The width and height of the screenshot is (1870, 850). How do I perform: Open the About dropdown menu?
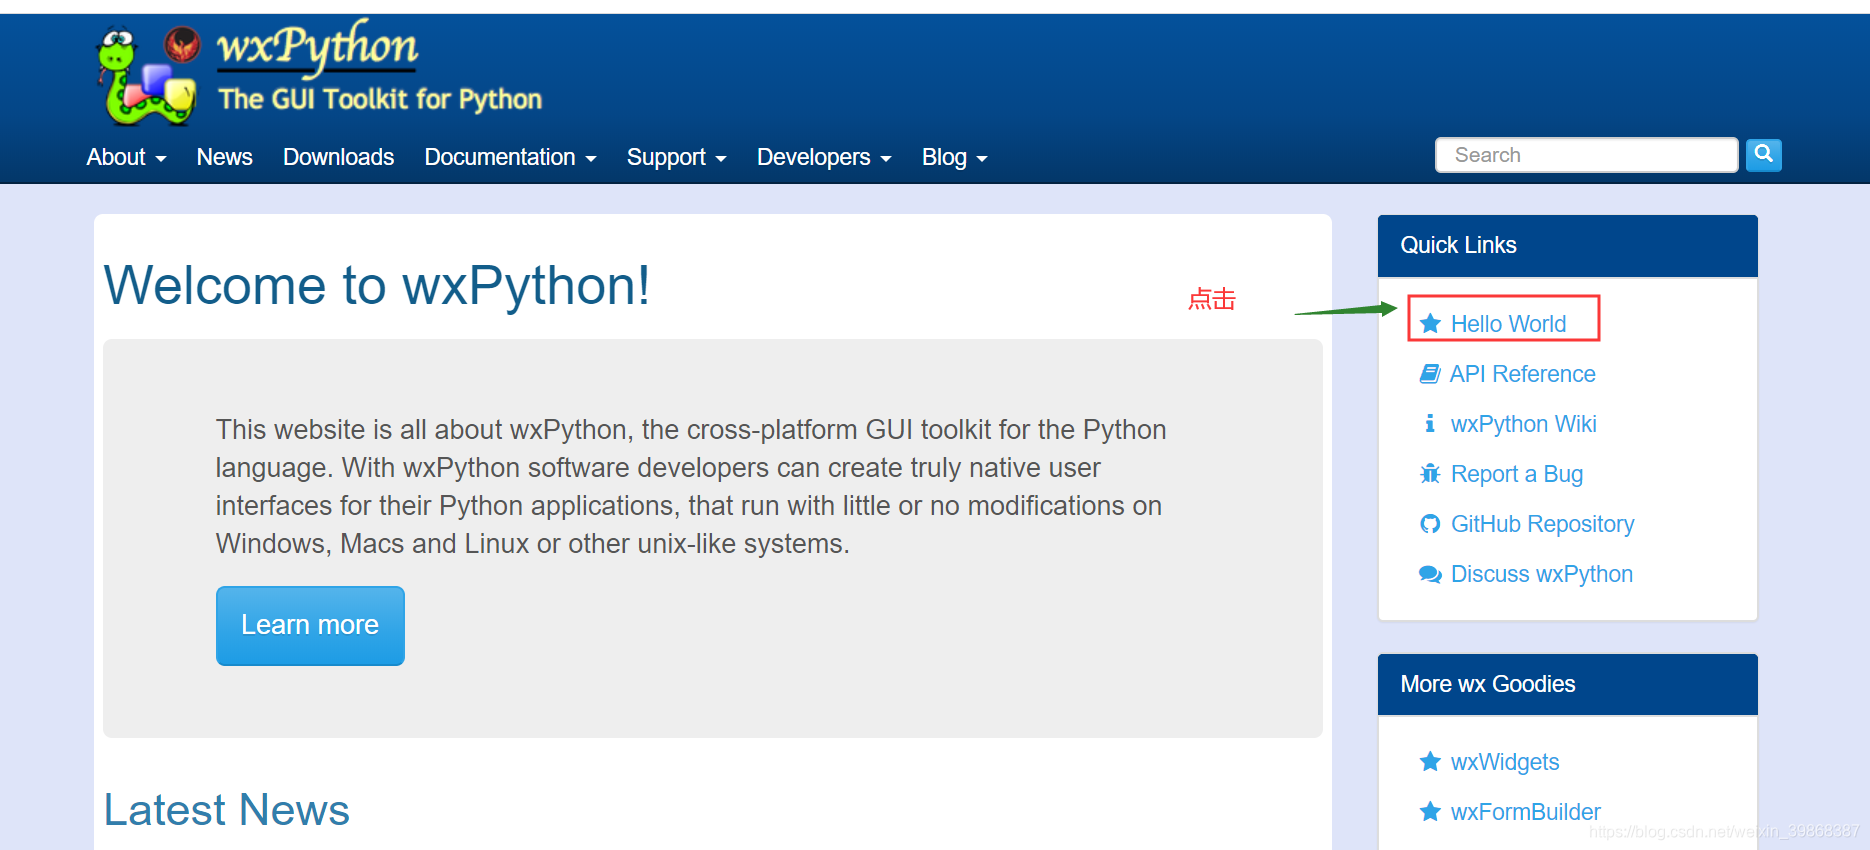[126, 157]
